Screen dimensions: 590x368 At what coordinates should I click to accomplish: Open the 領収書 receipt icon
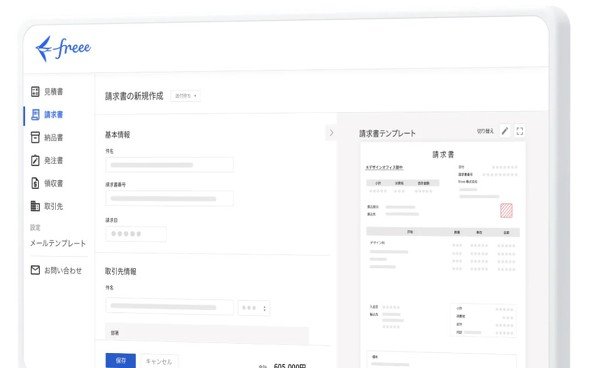35,183
